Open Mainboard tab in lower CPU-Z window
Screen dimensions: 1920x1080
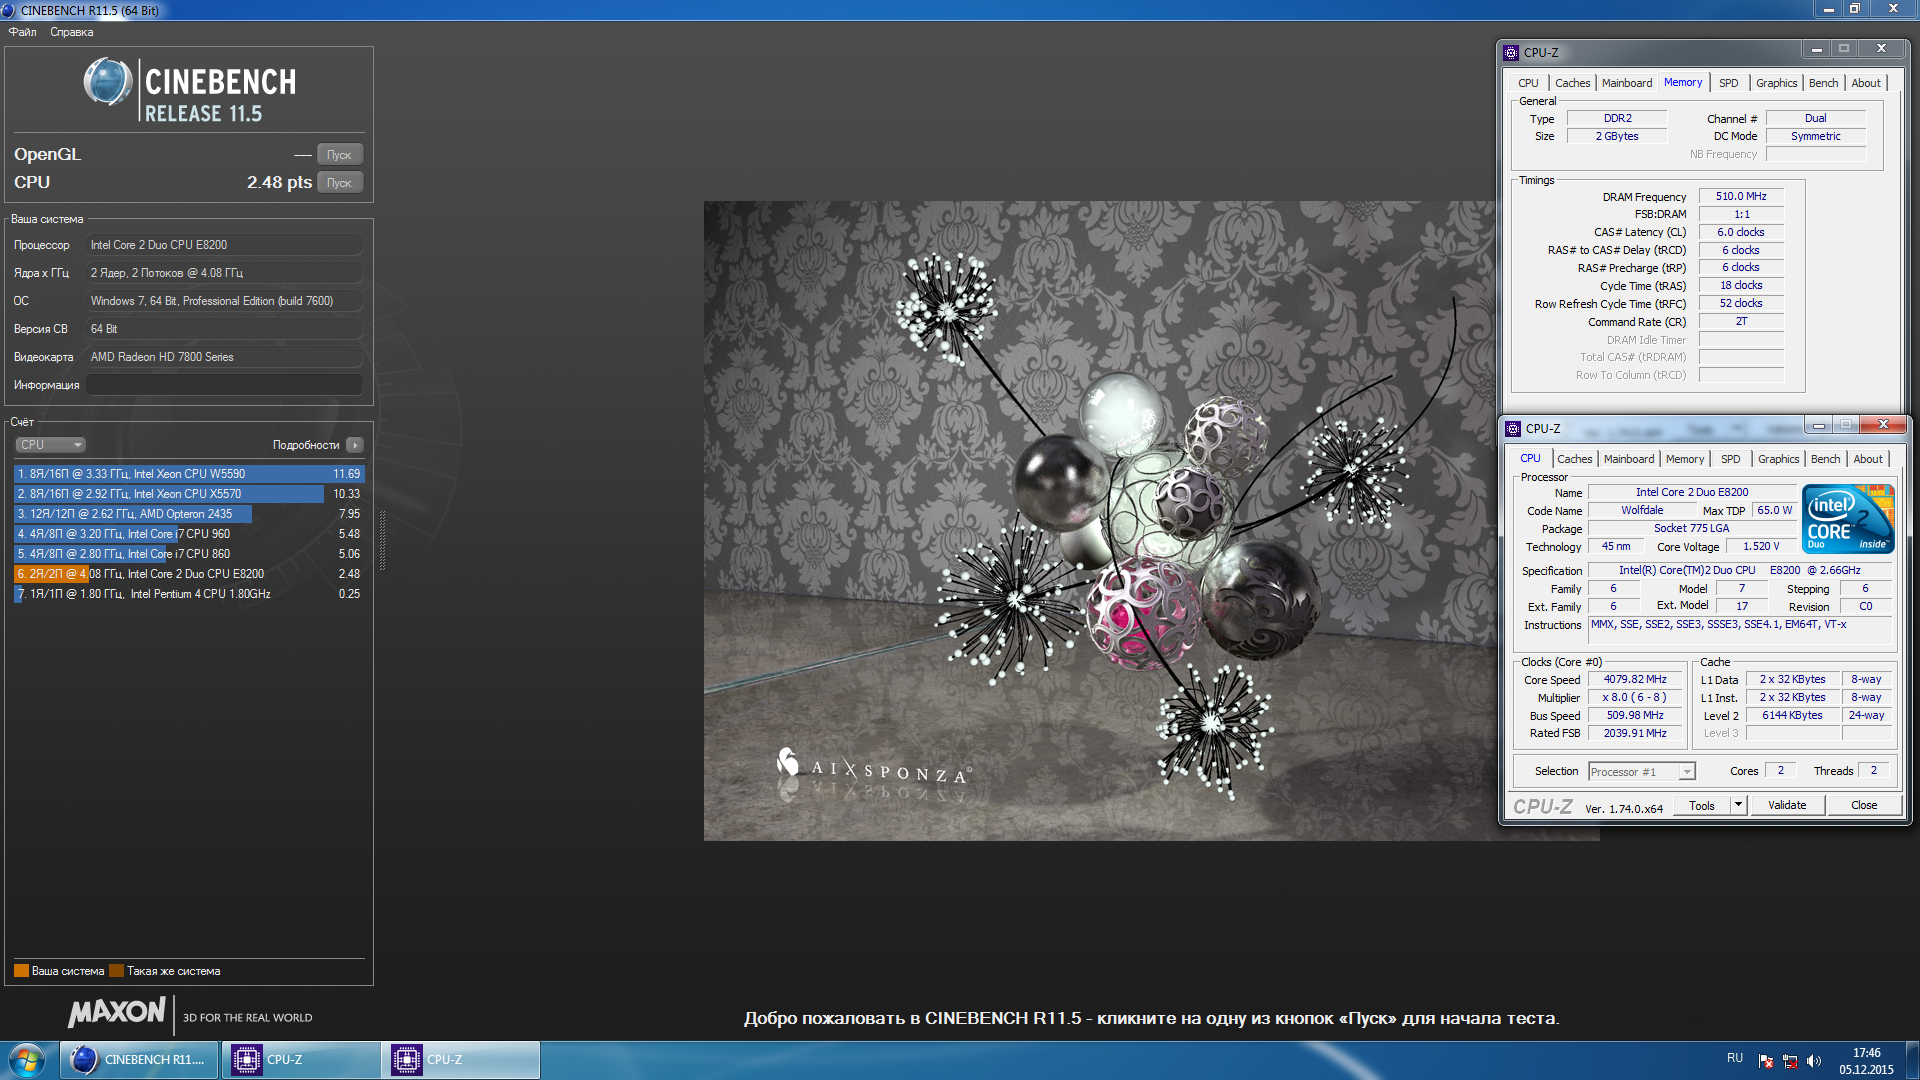[1629, 459]
